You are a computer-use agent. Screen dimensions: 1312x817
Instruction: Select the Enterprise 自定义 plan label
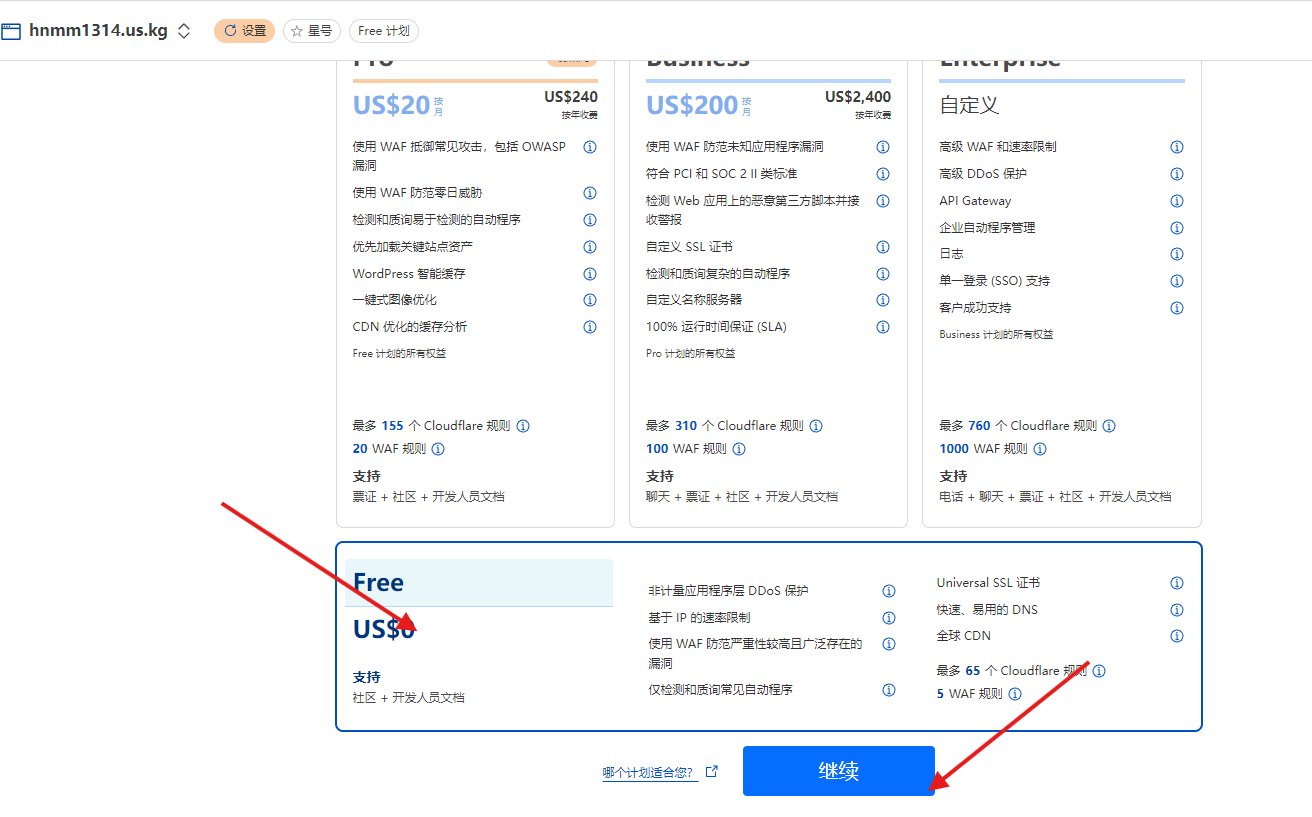969,105
